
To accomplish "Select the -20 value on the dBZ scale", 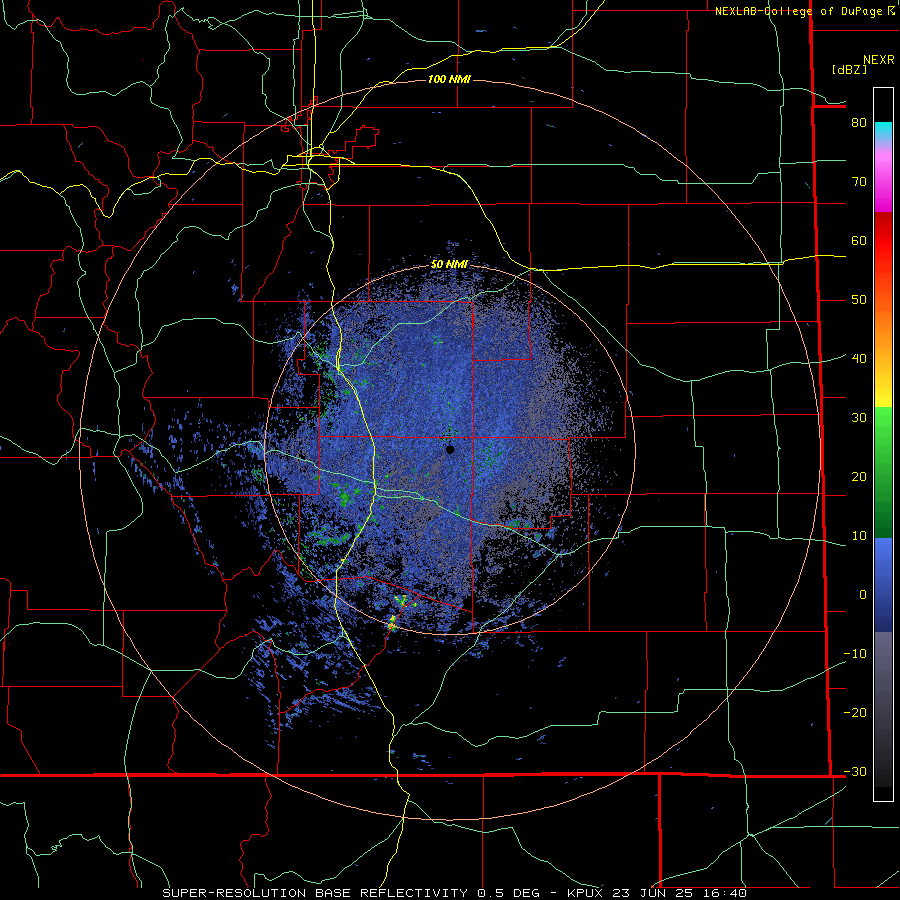I will pos(855,713).
